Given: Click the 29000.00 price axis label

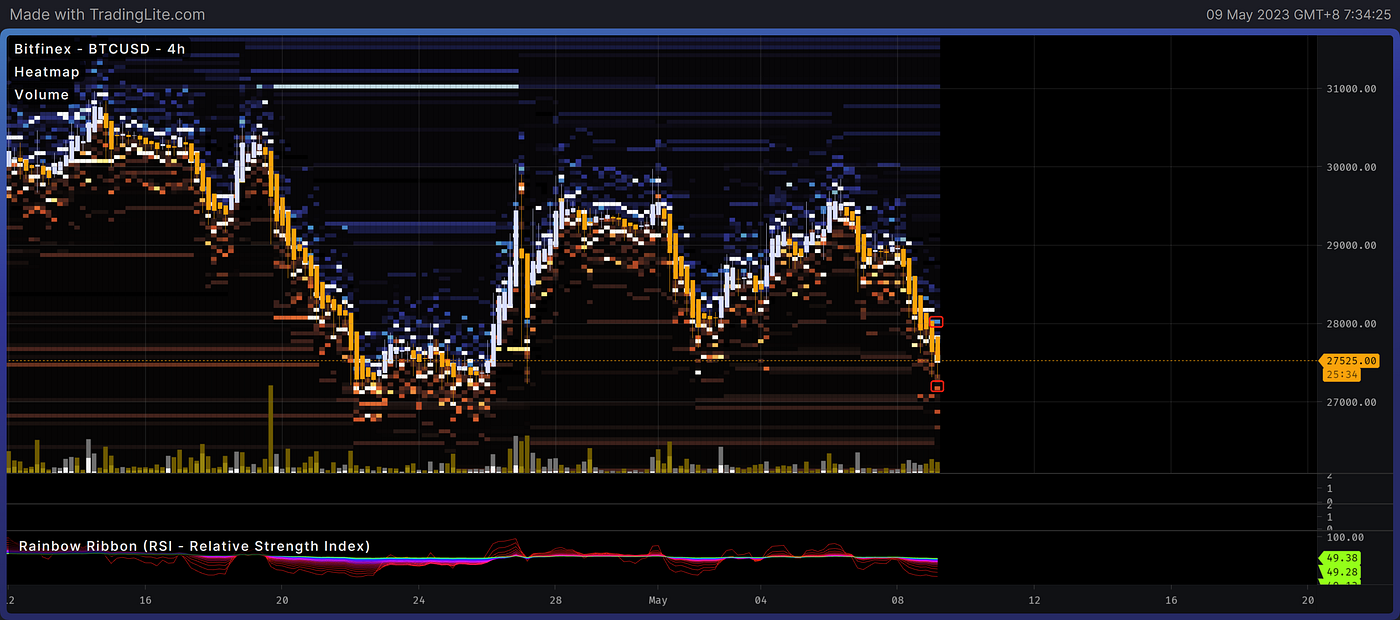Looking at the screenshot, I should (1350, 245).
